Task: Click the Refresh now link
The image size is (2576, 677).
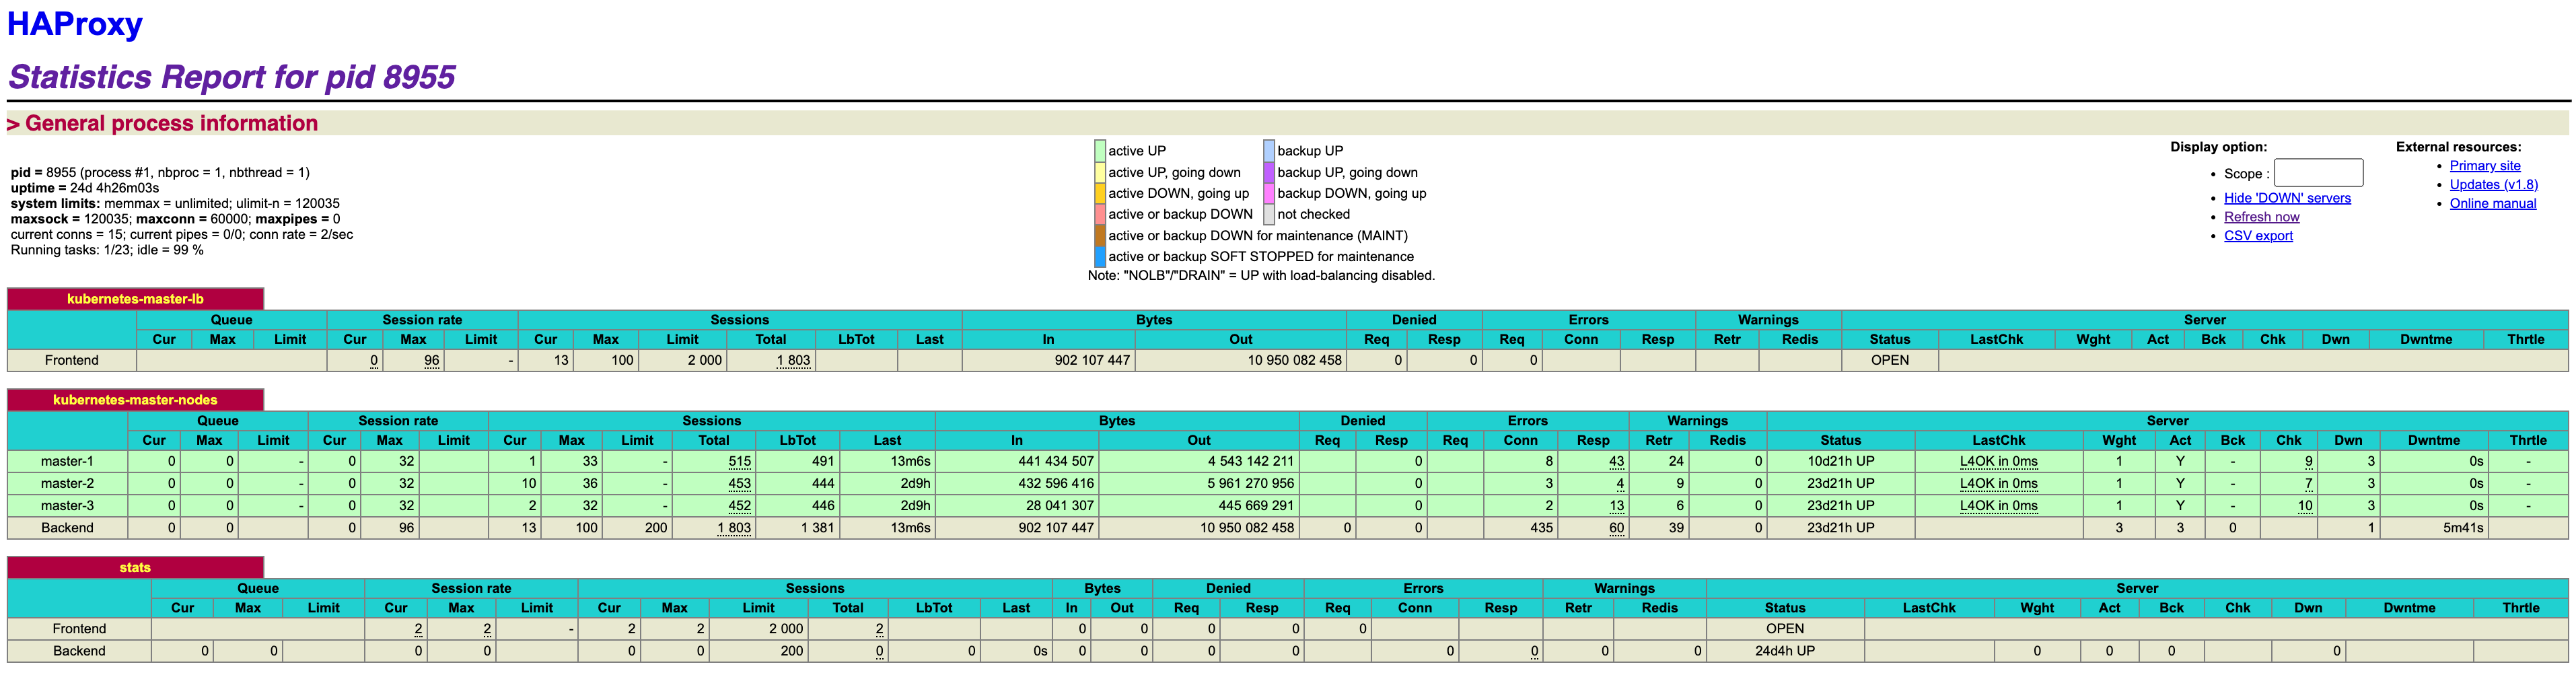Action: [x=2261, y=217]
